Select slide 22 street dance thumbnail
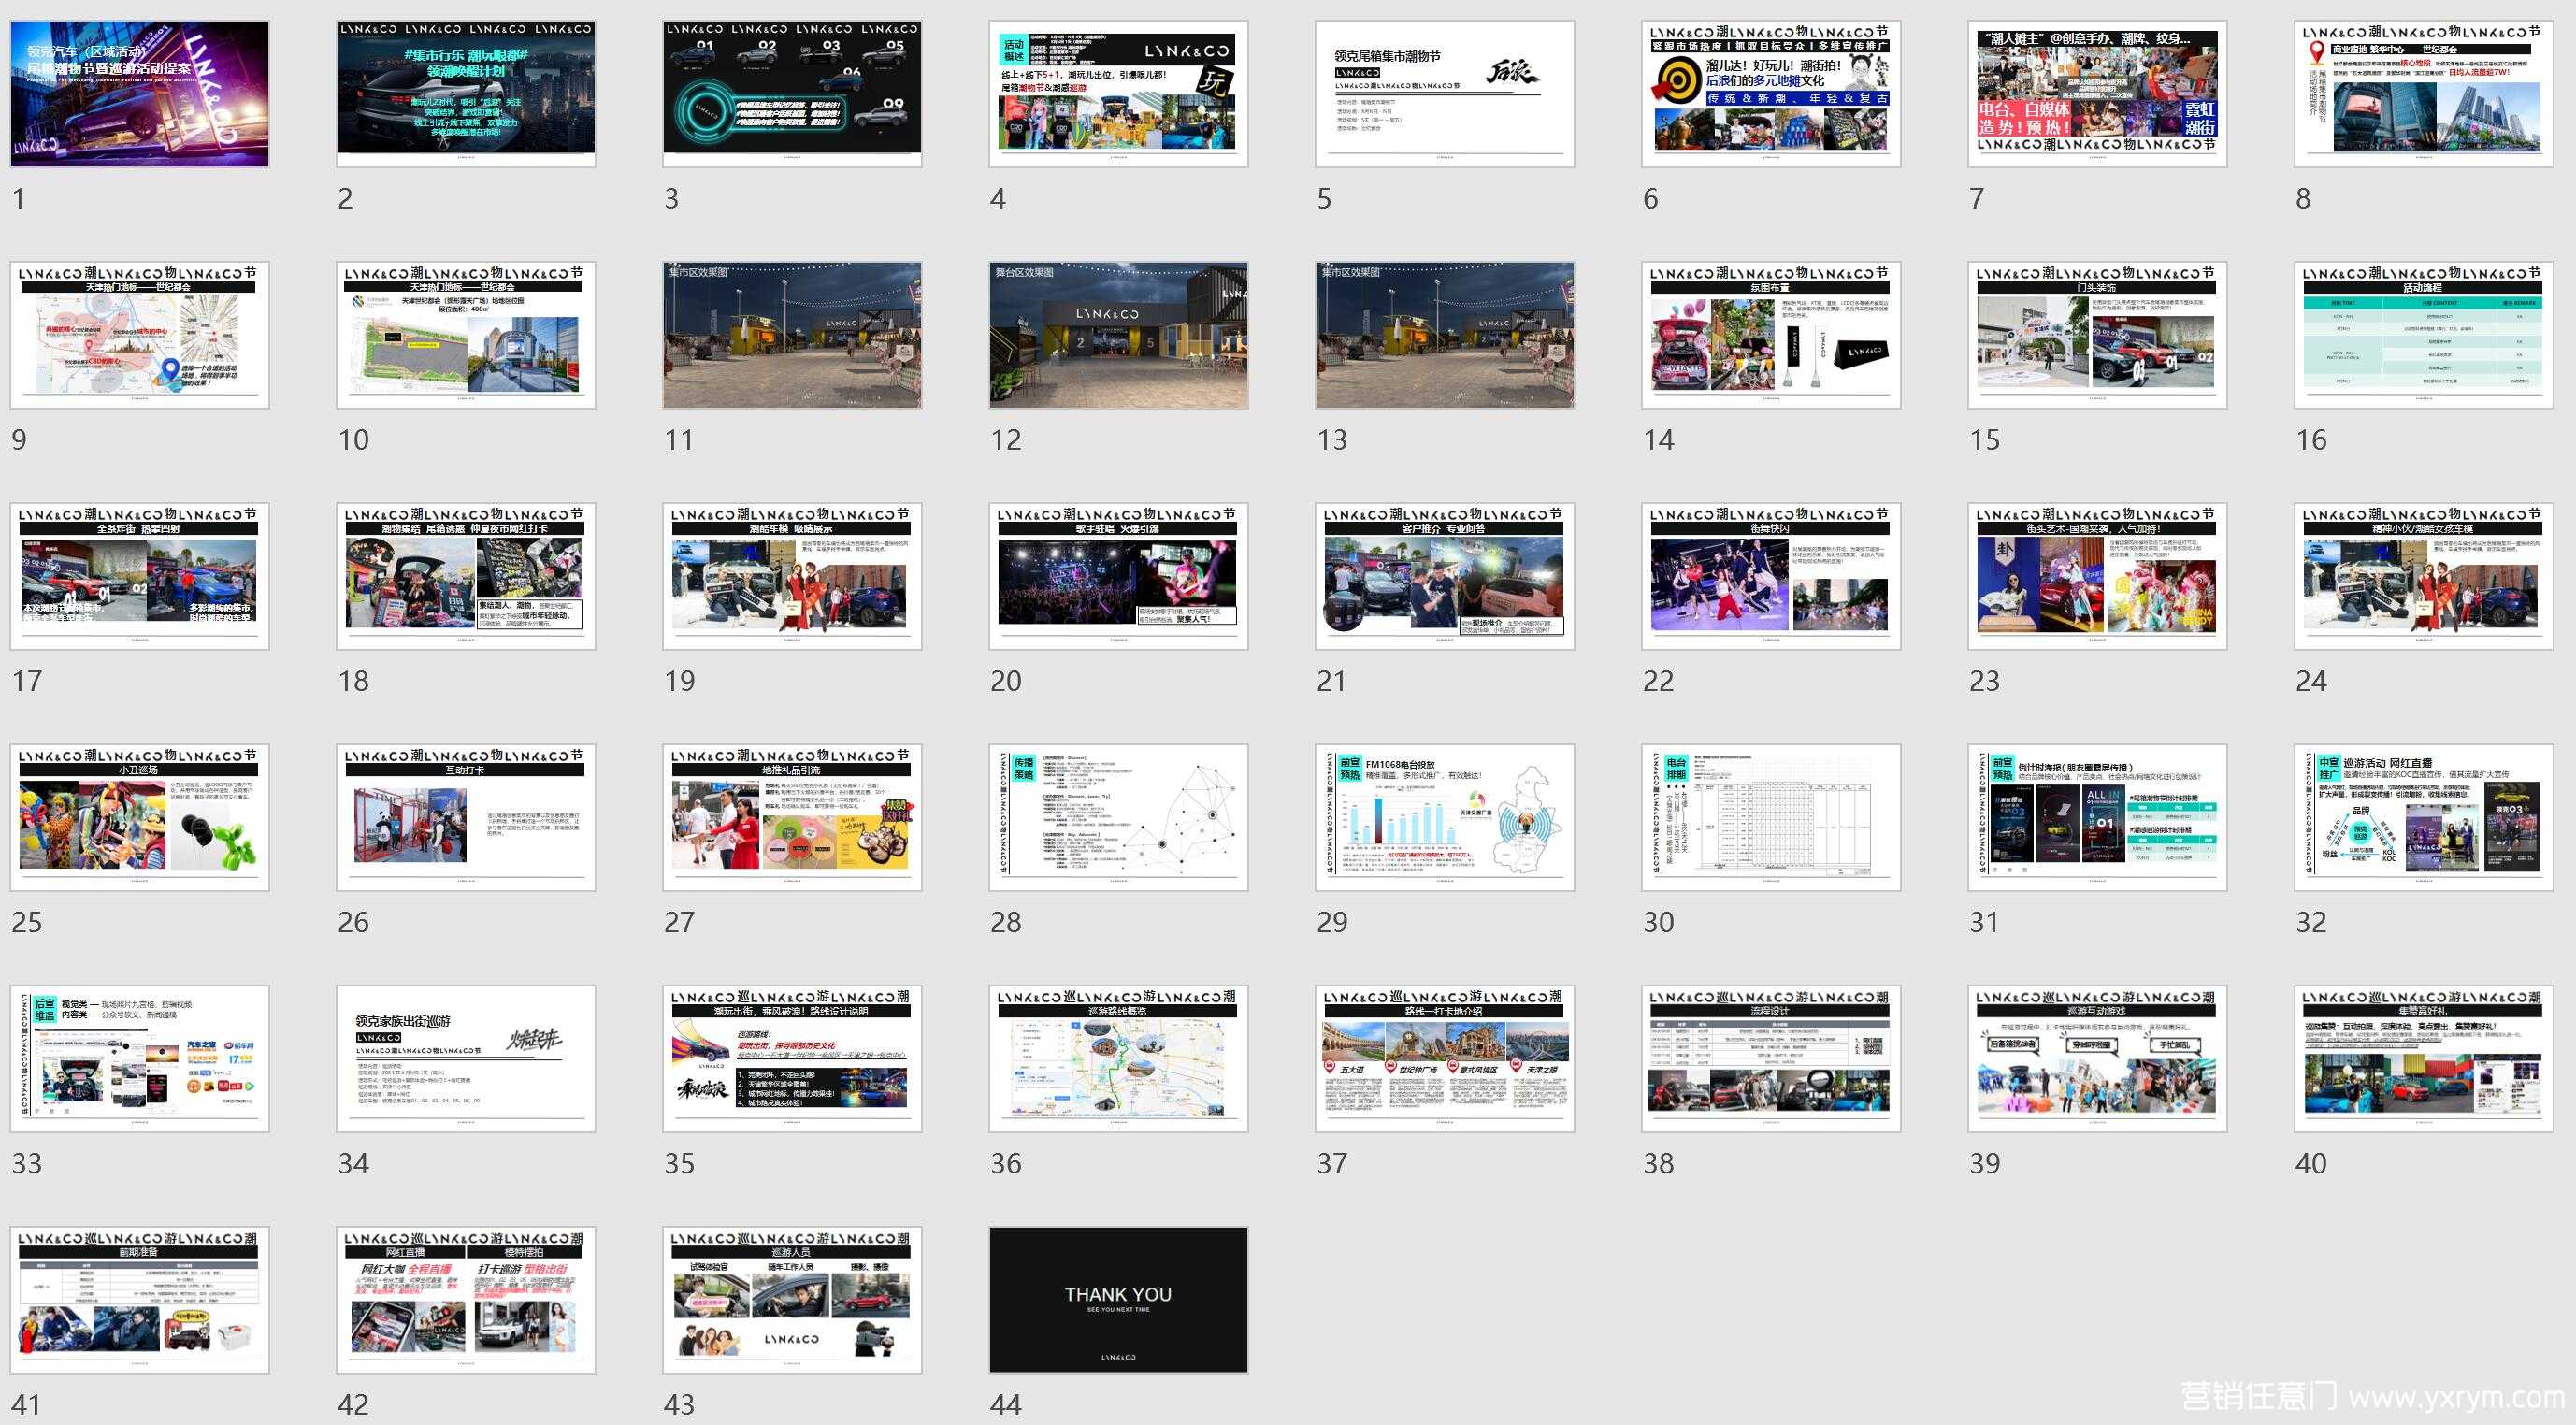 (x=1771, y=576)
